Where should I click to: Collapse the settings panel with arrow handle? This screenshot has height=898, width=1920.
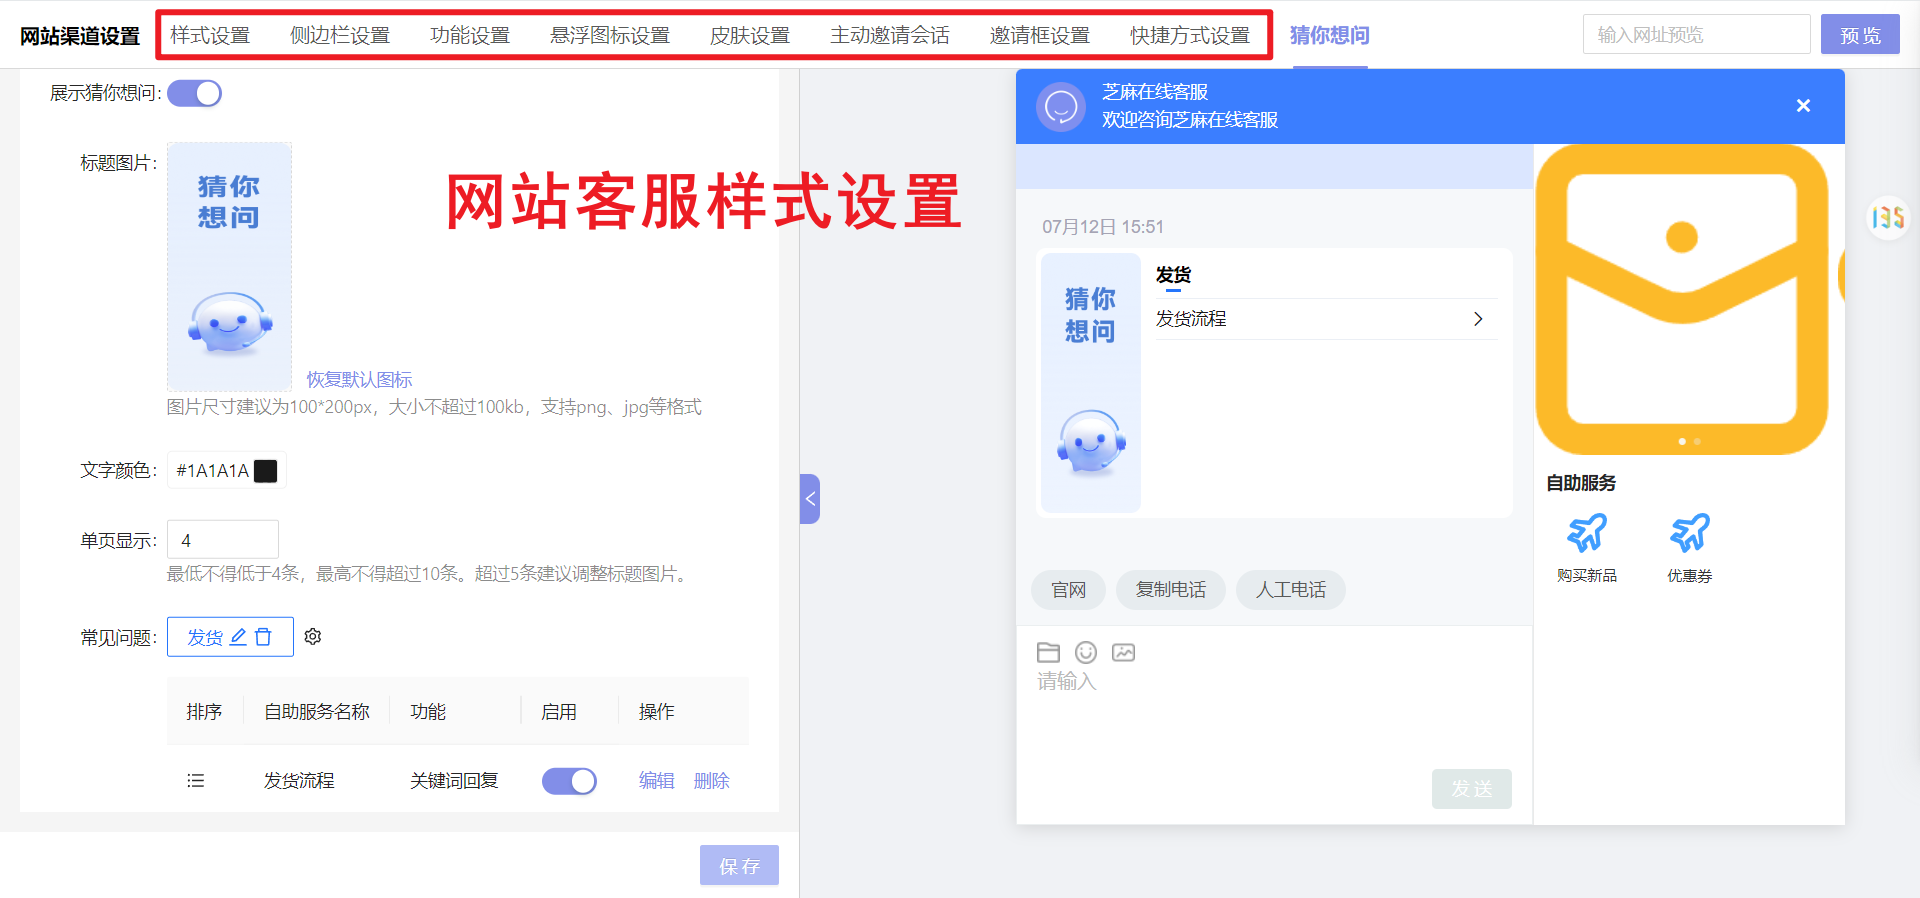coord(810,498)
